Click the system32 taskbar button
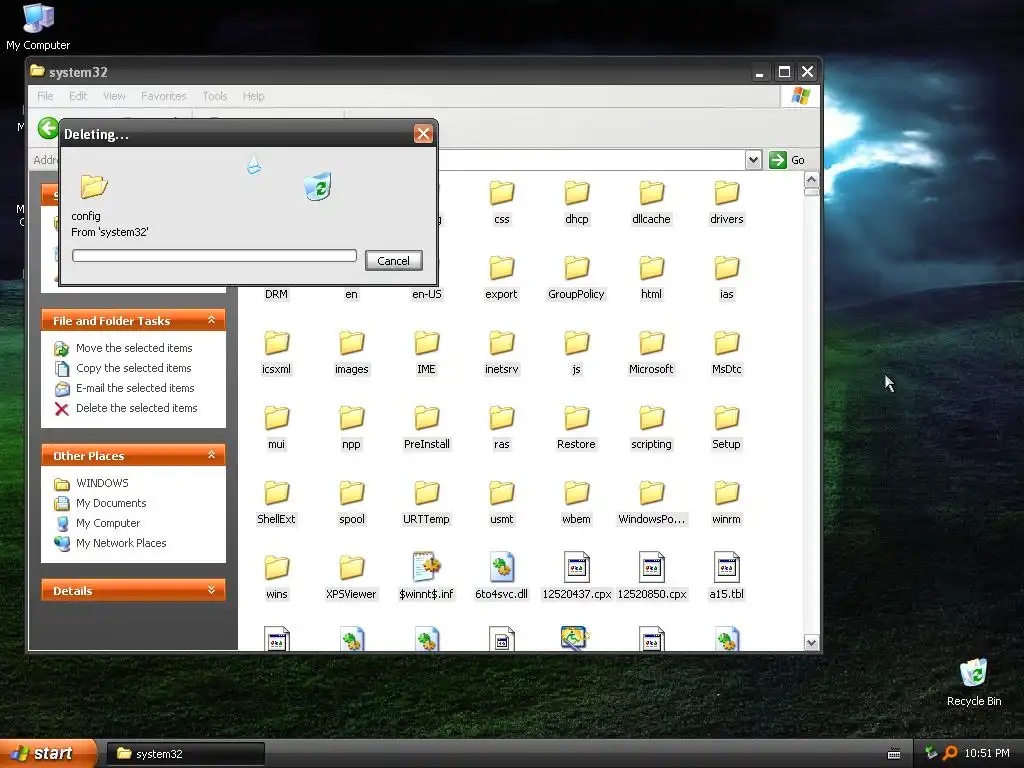This screenshot has height=768, width=1024. tap(185, 754)
